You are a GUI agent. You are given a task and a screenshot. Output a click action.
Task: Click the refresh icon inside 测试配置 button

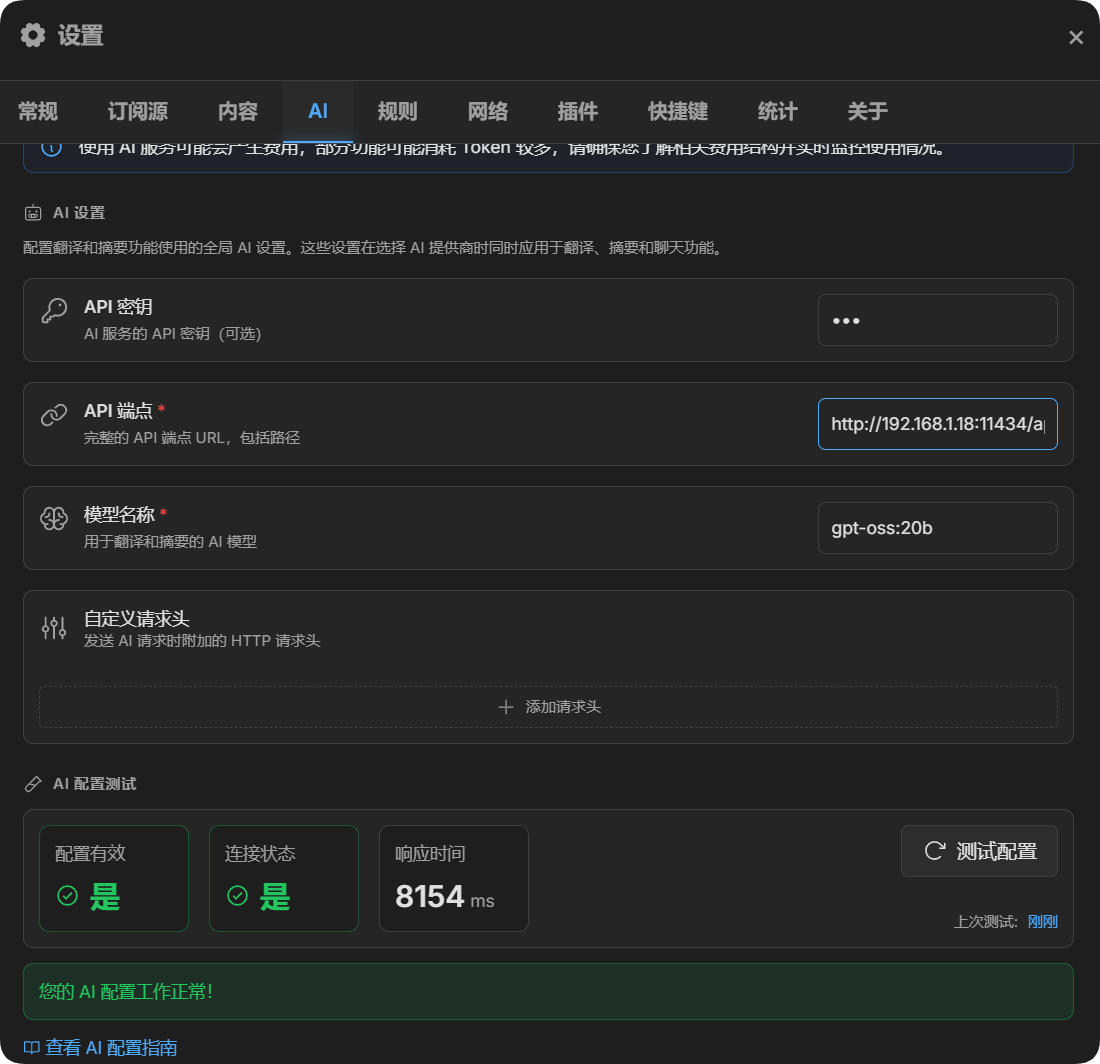[934, 851]
